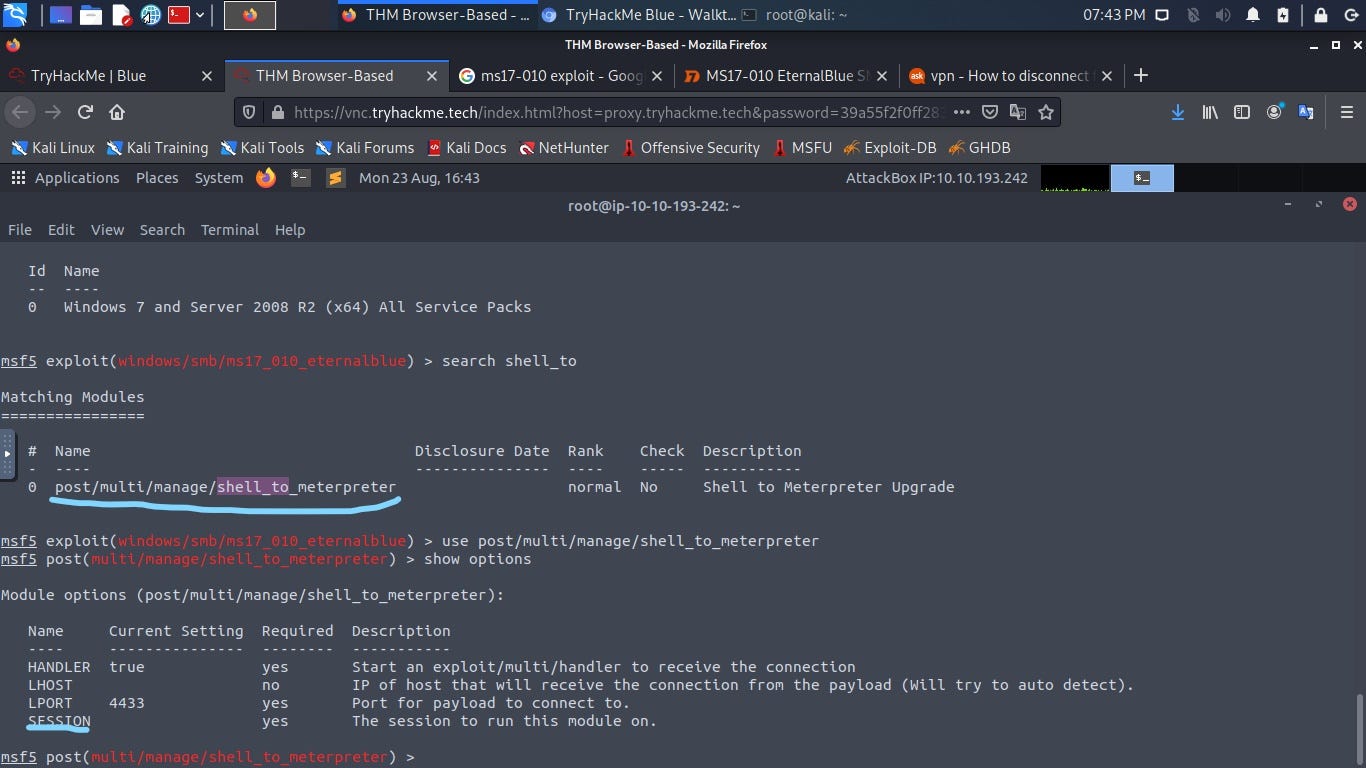Open Offensive Security bookmark
1366x768 pixels.
tap(691, 147)
